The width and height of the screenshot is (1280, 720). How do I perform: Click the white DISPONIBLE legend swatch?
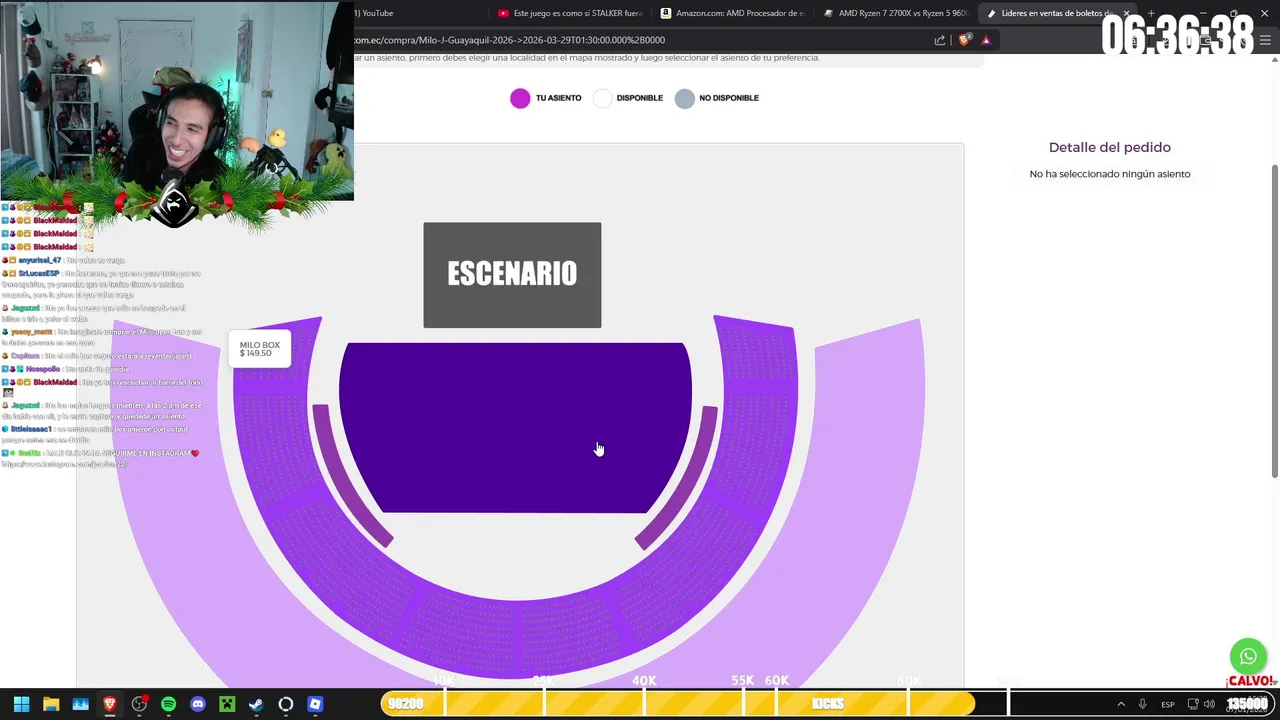602,98
